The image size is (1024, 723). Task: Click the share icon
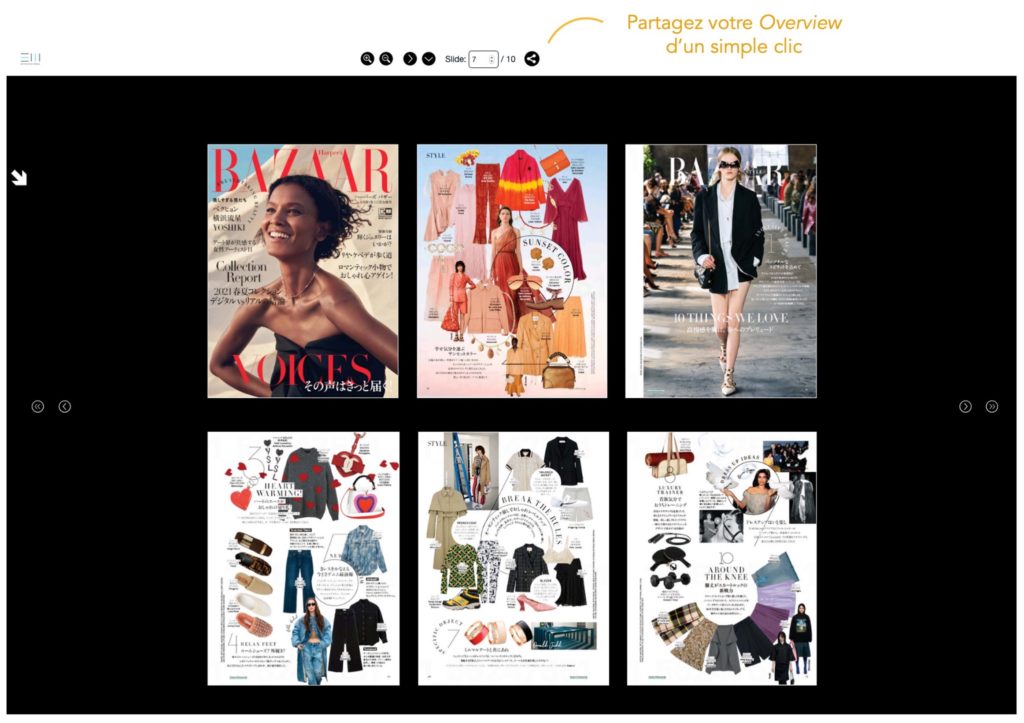[532, 59]
